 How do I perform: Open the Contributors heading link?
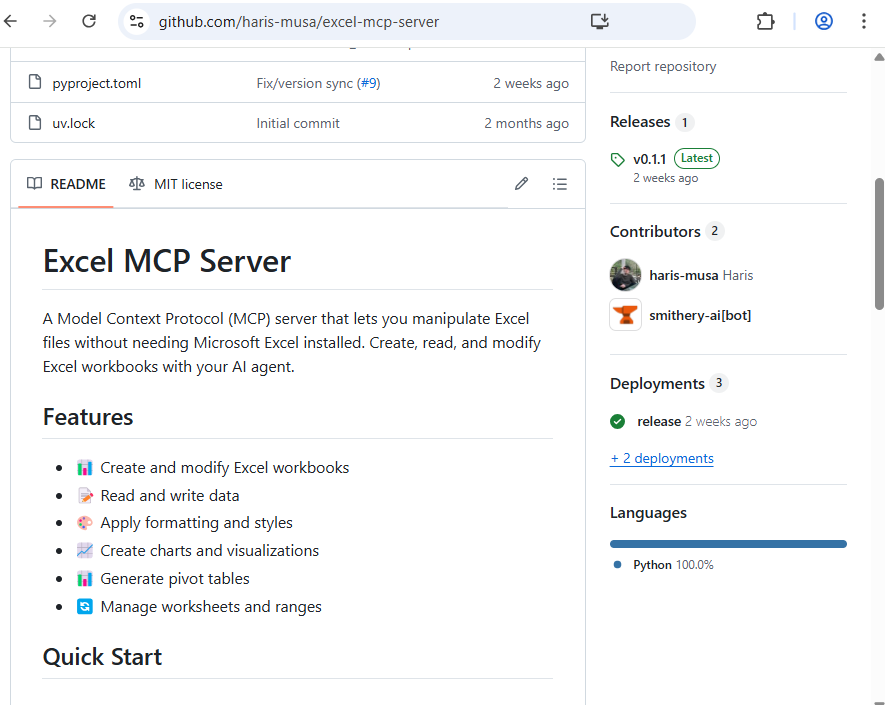pyautogui.click(x=655, y=231)
